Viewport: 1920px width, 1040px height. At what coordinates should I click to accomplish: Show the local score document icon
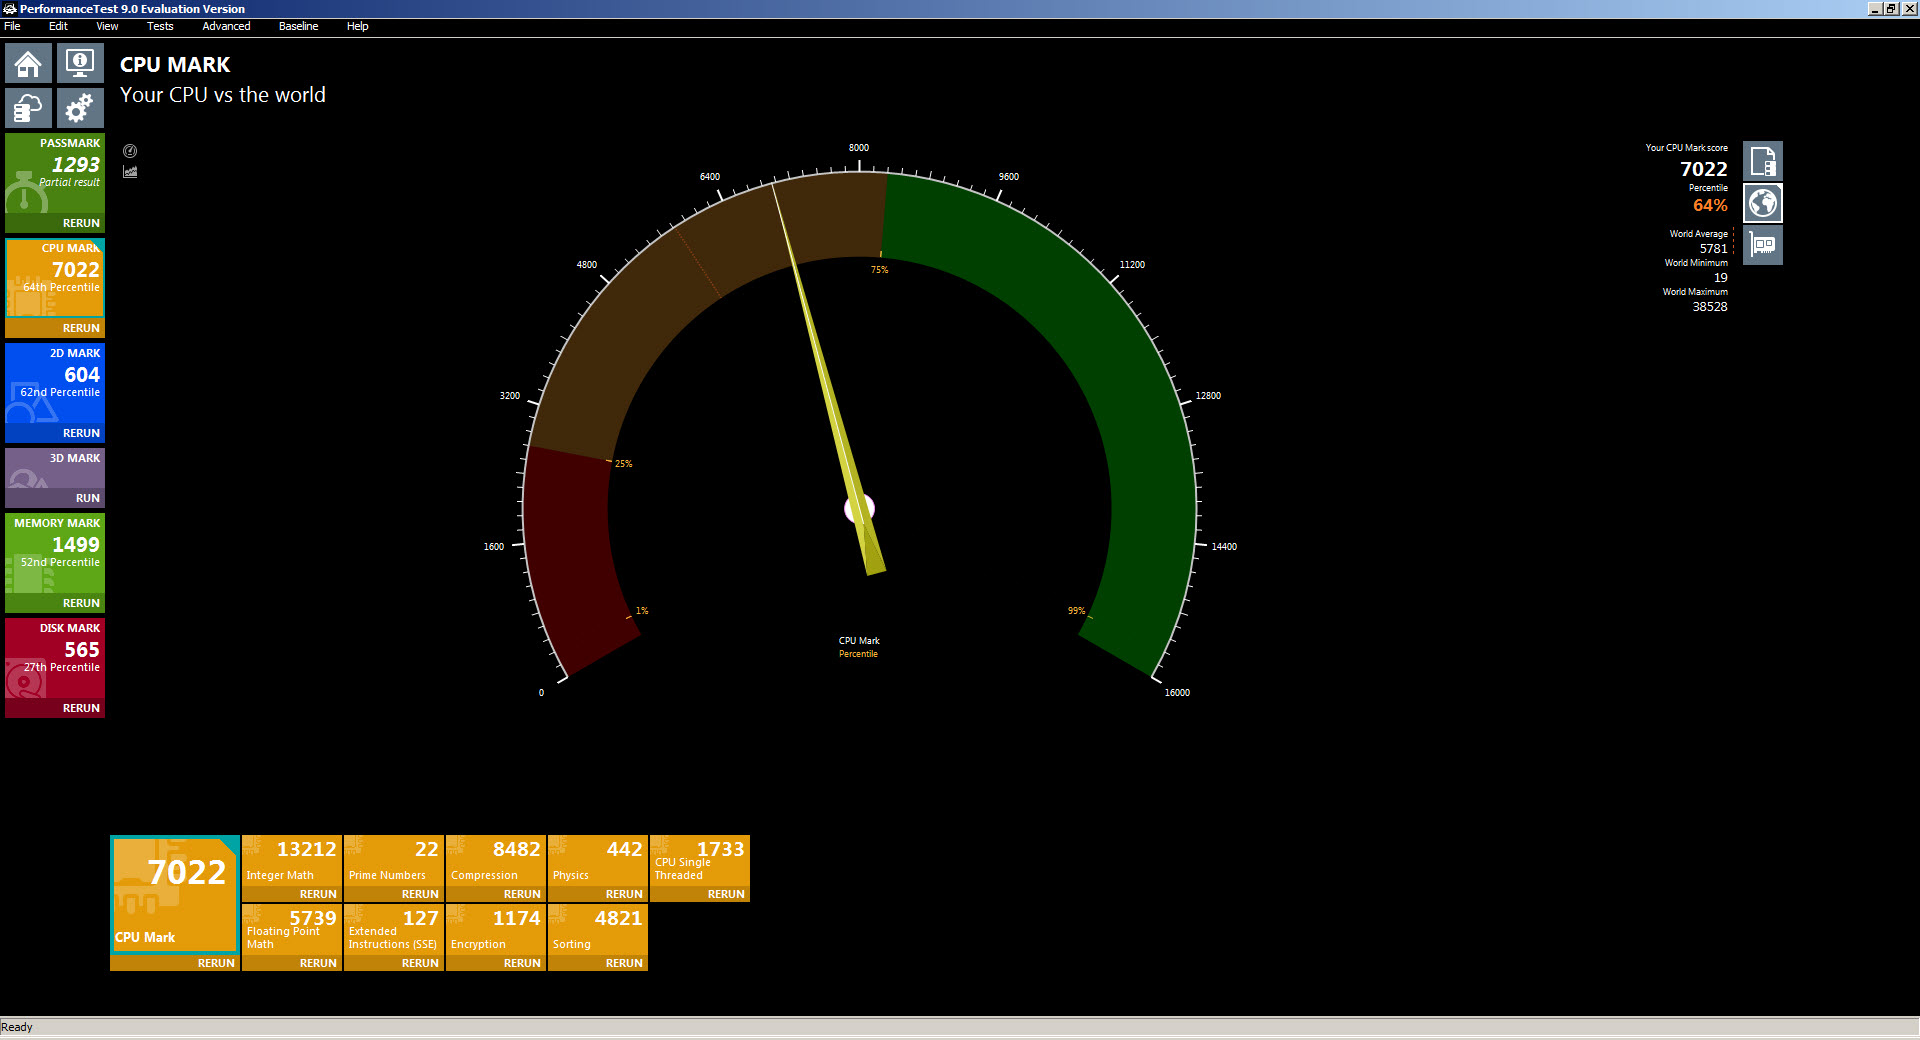1763,161
